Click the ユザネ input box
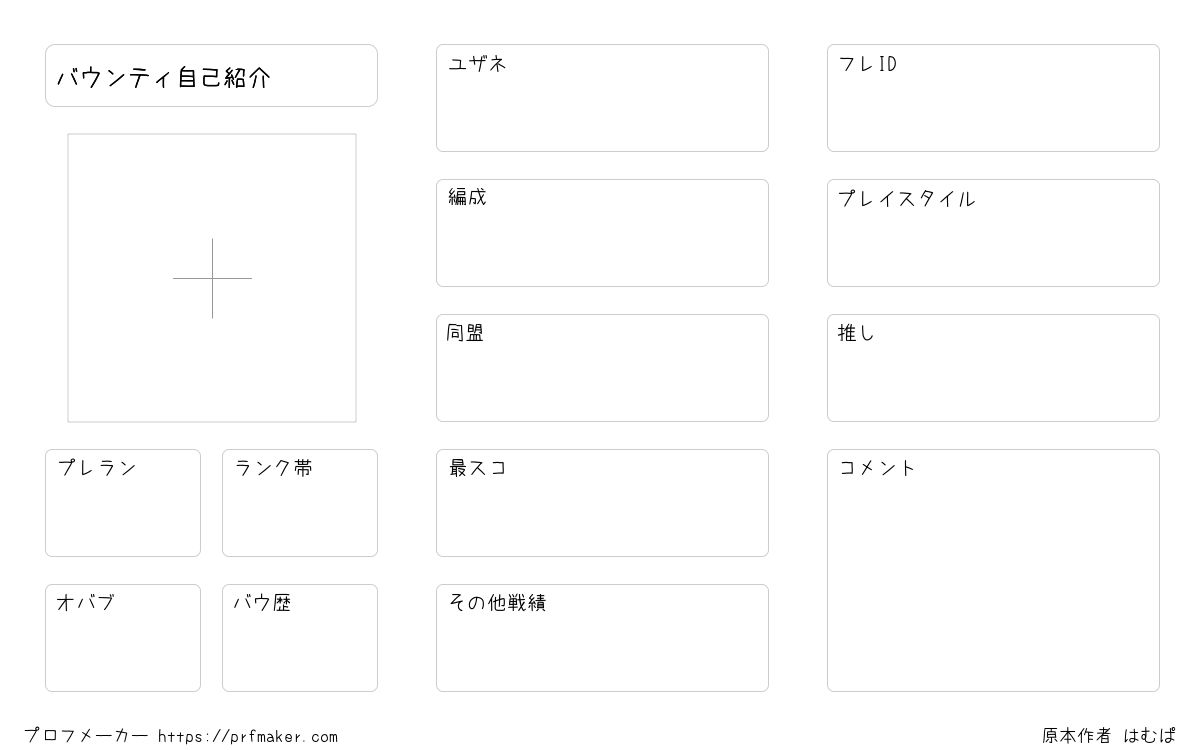 pyautogui.click(x=602, y=98)
